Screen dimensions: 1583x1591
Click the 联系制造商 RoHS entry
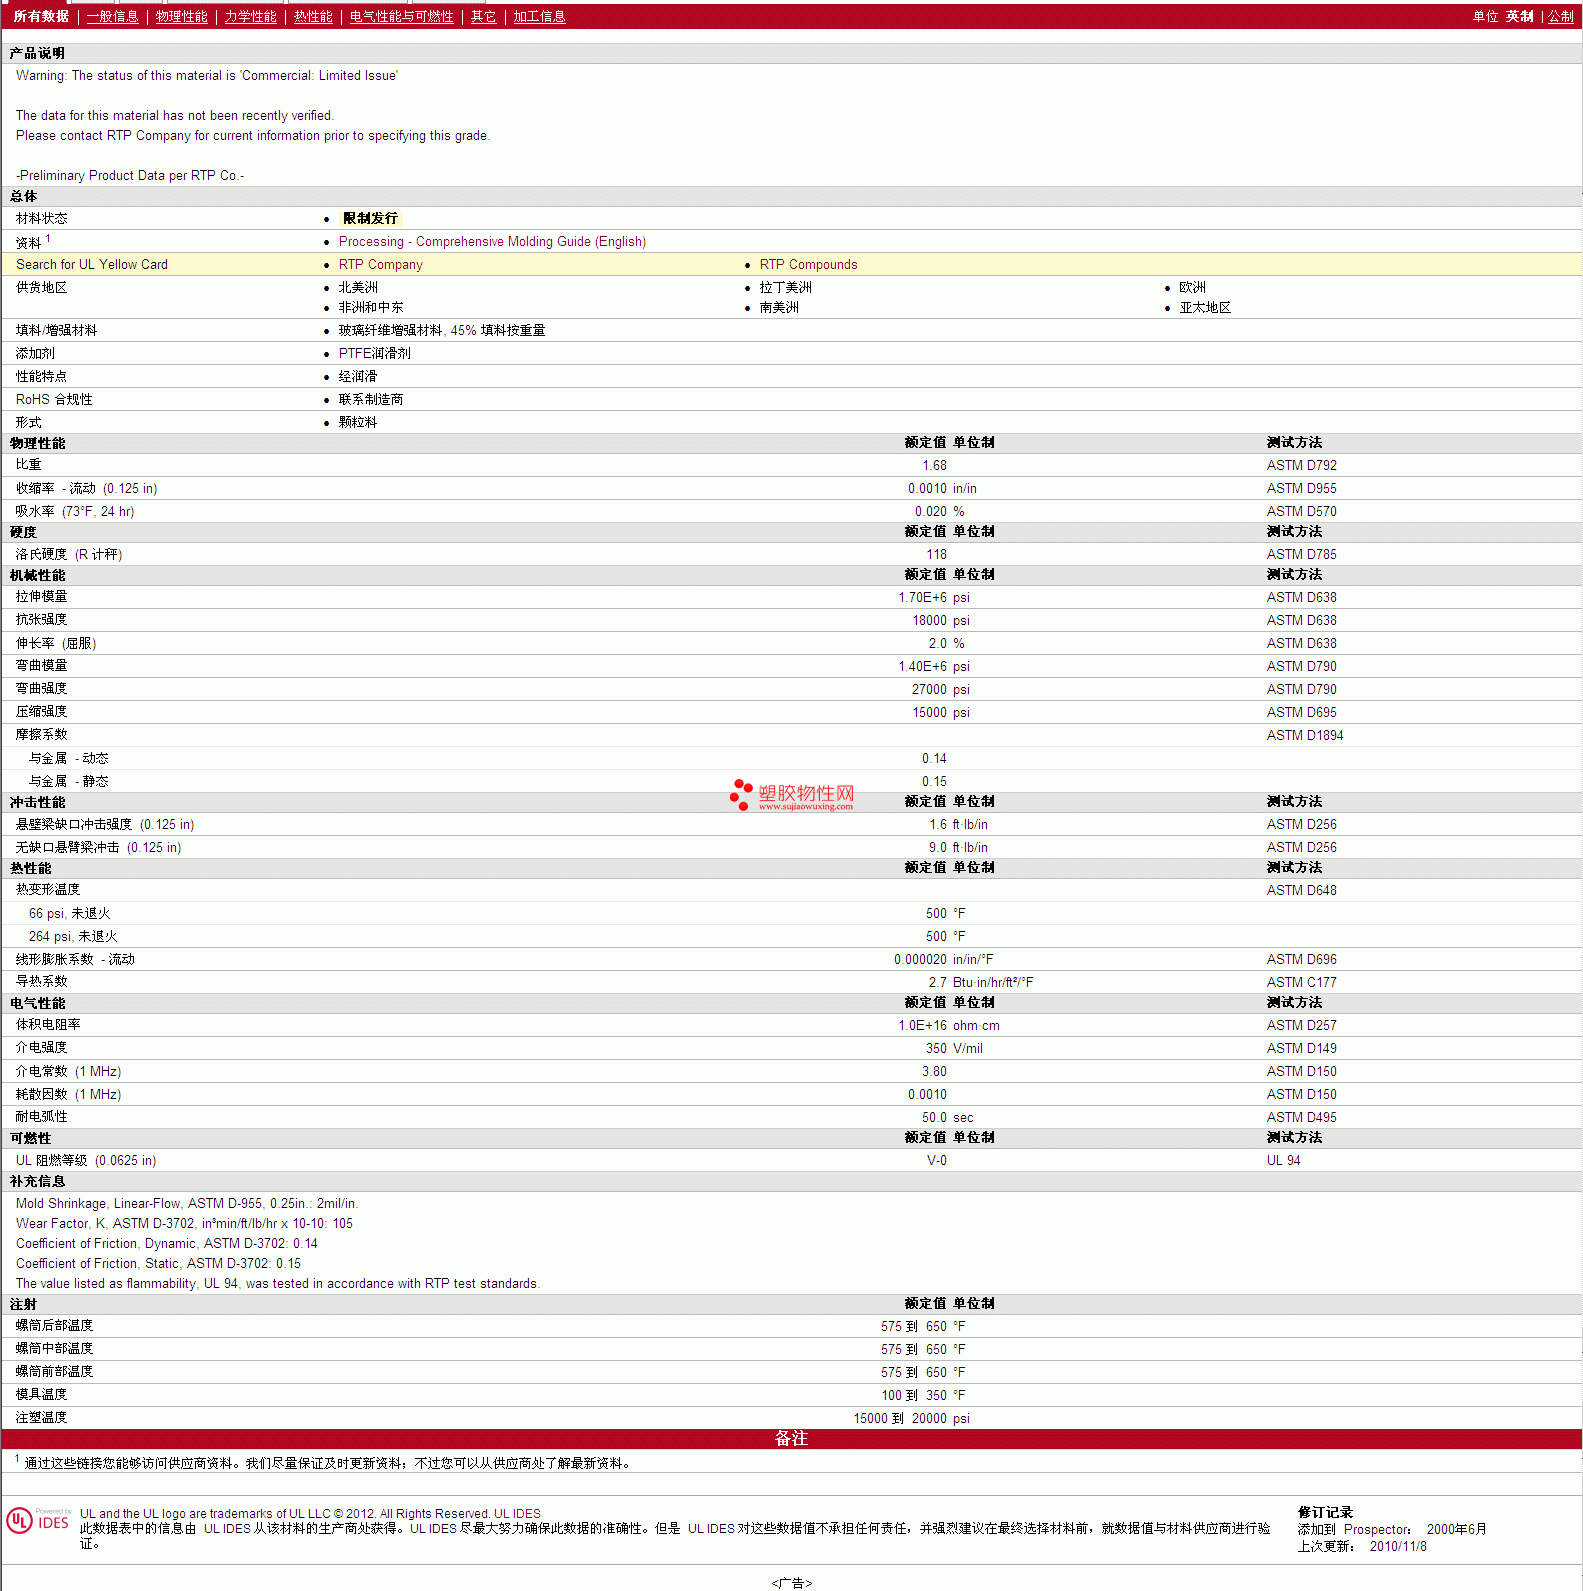tap(371, 399)
